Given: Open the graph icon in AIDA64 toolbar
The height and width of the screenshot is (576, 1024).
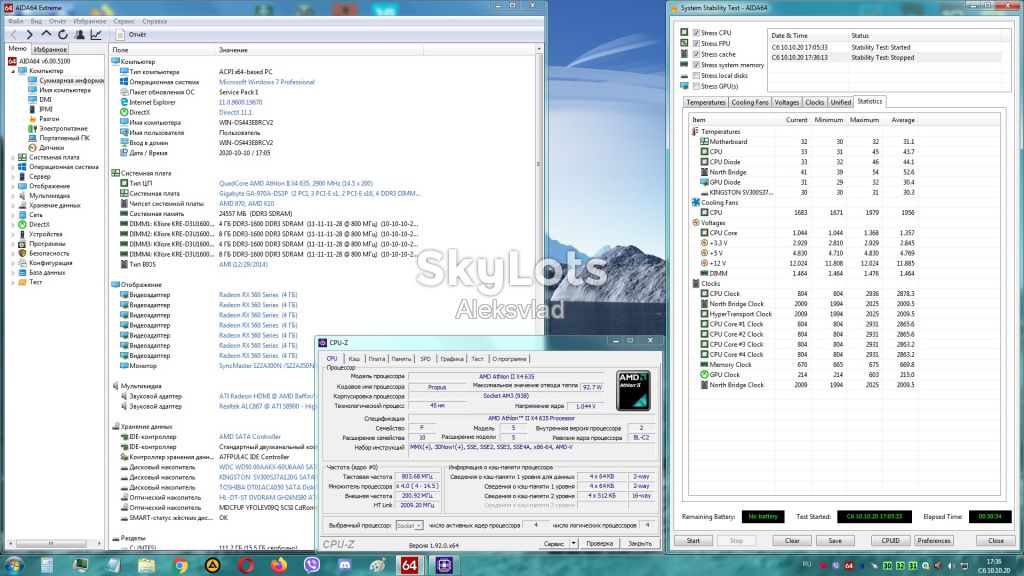Looking at the screenshot, I should pyautogui.click(x=96, y=35).
